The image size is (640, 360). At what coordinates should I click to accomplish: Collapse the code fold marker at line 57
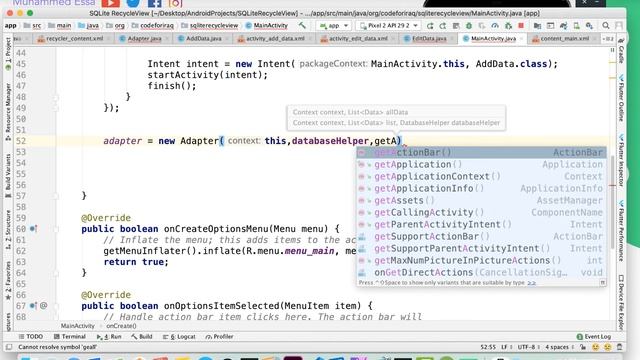(x=56, y=196)
